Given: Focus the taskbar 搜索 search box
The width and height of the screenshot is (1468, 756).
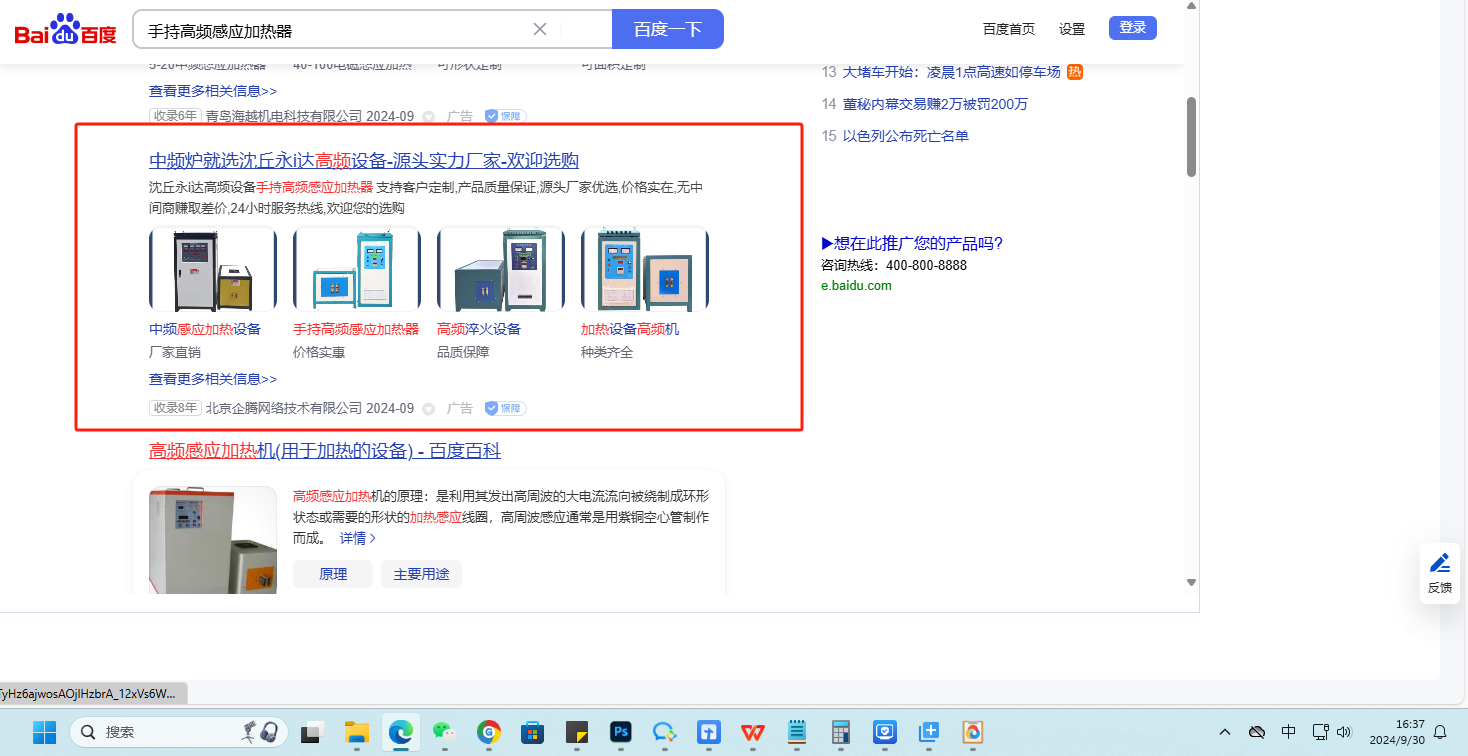Looking at the screenshot, I should (x=178, y=732).
